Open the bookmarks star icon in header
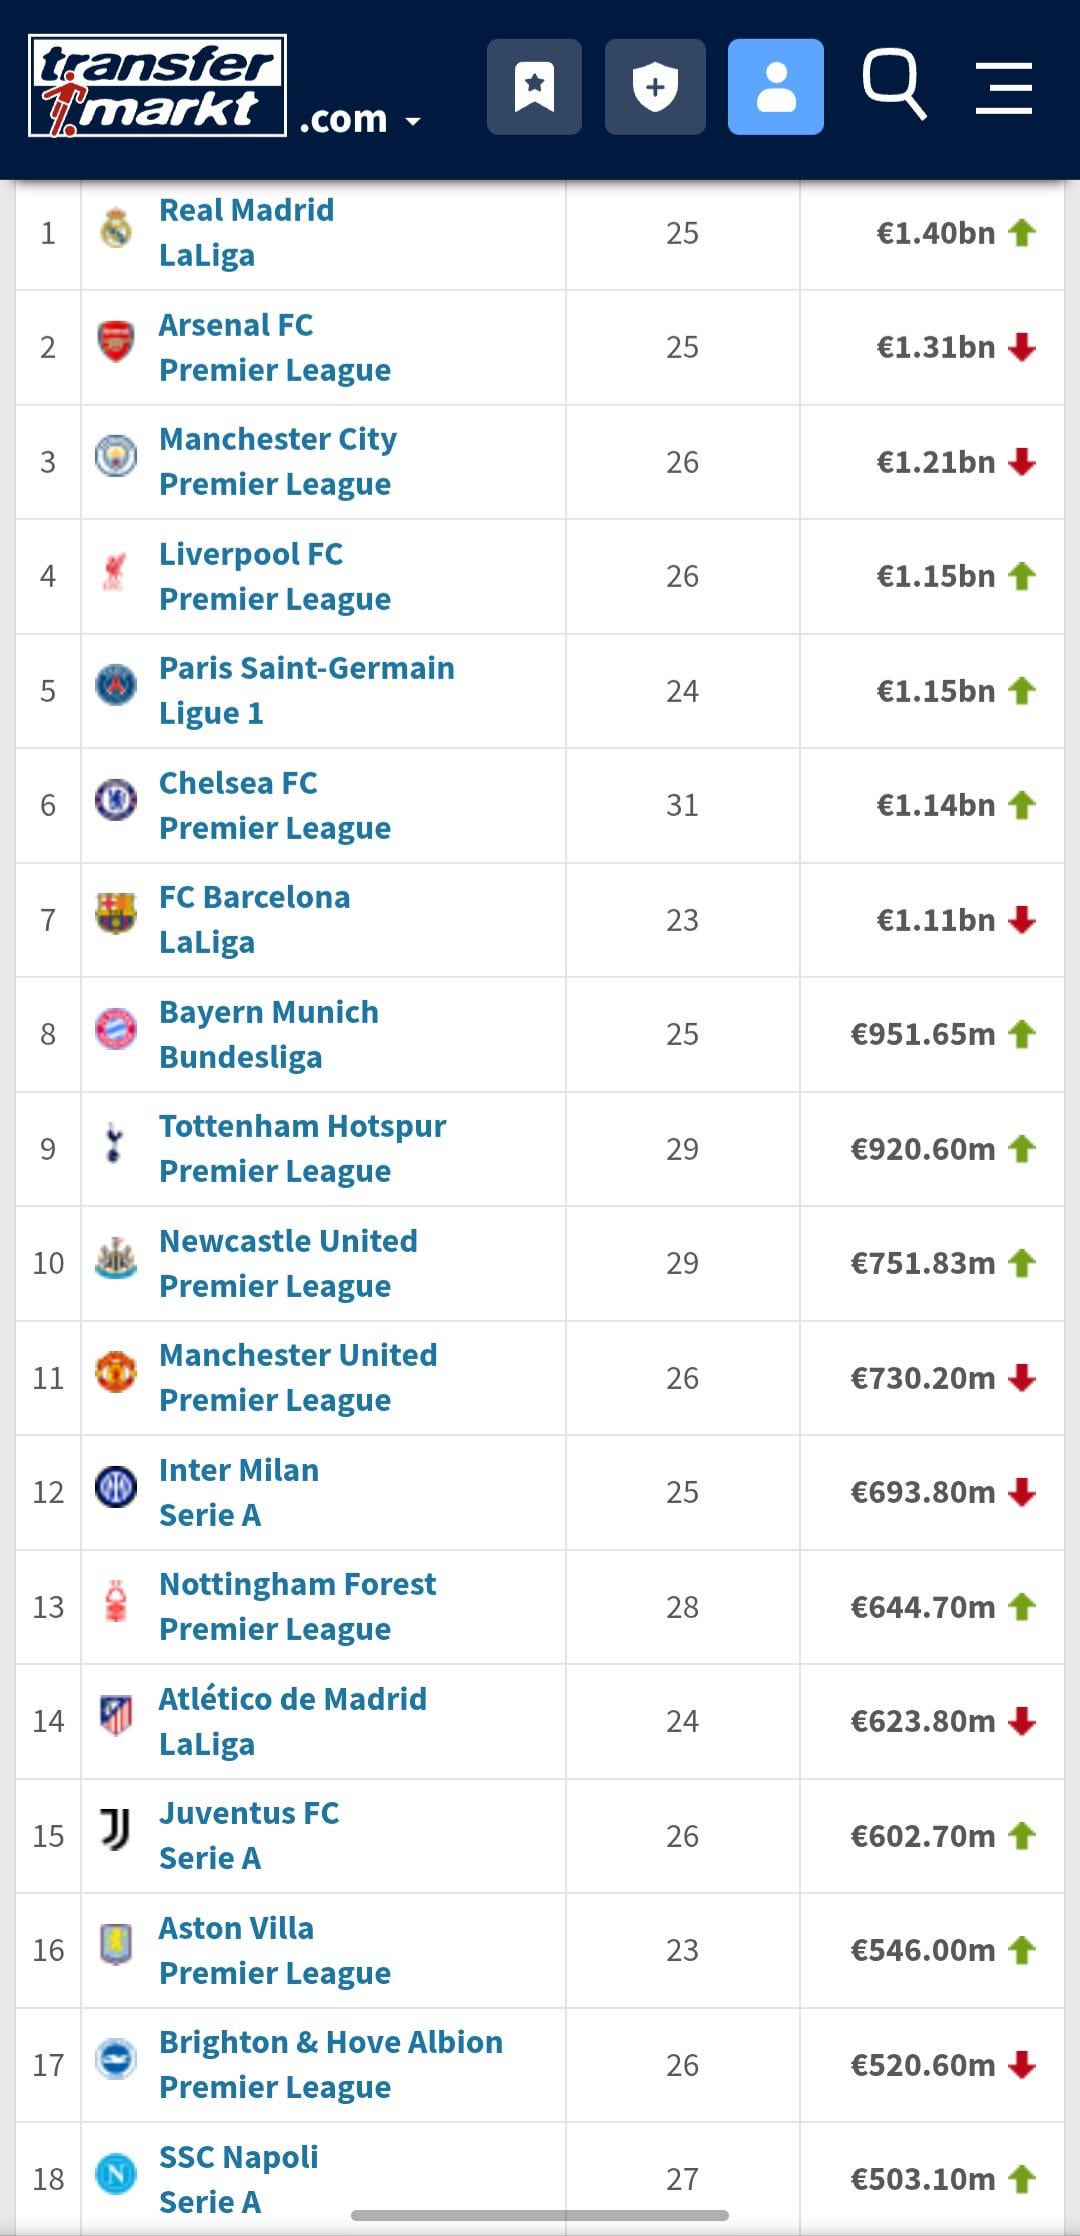Screen dimensions: 1080x2236 click(534, 87)
